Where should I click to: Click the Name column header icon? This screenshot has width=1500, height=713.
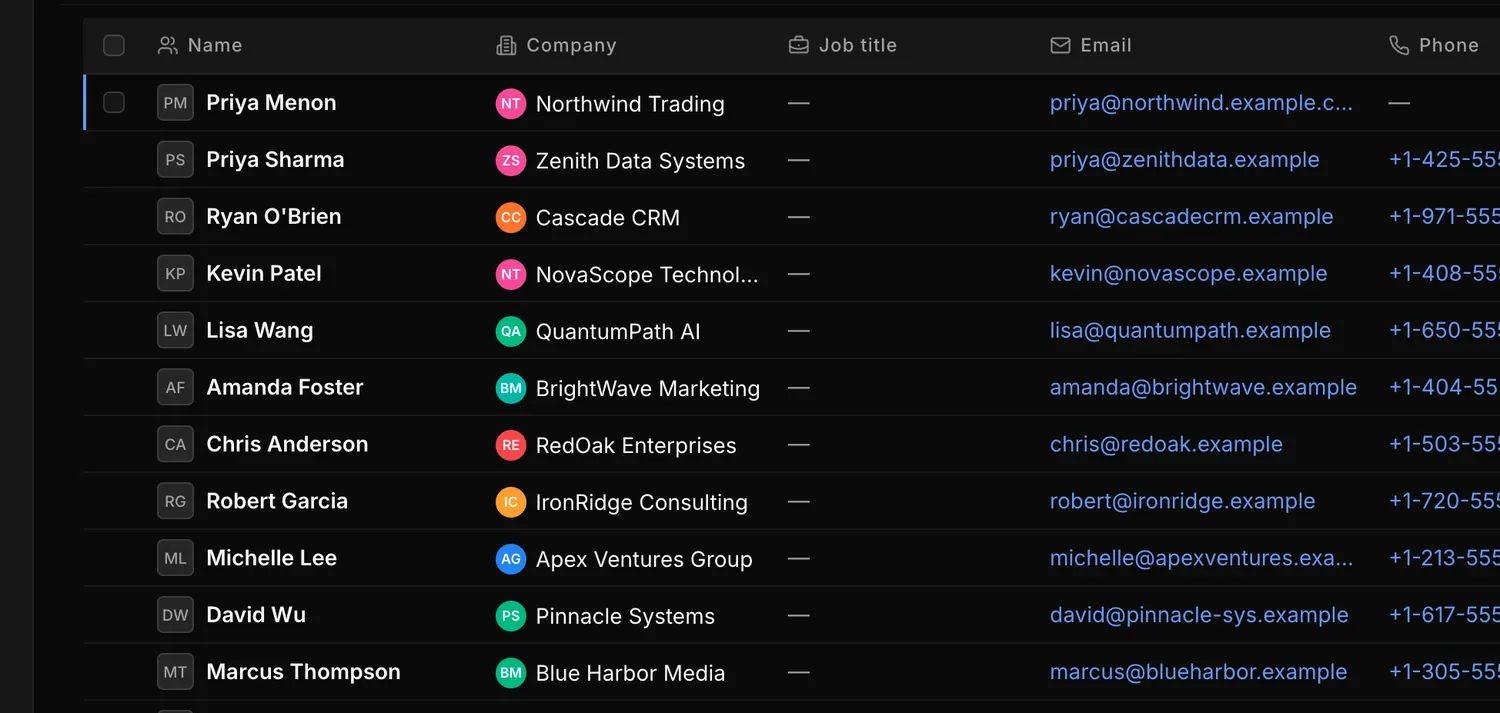tap(168, 45)
